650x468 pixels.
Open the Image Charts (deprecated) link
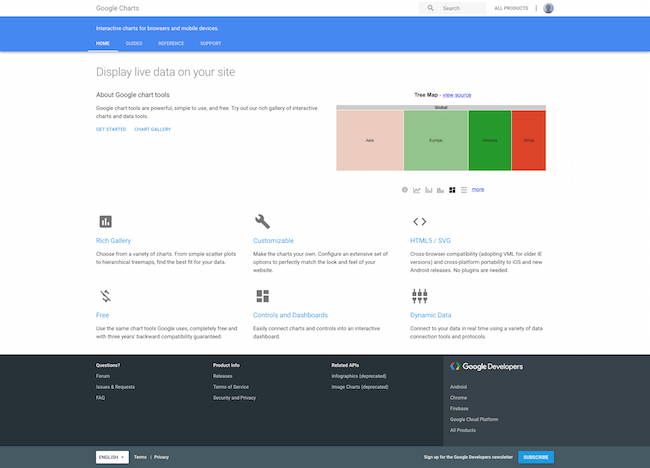[x=360, y=387]
